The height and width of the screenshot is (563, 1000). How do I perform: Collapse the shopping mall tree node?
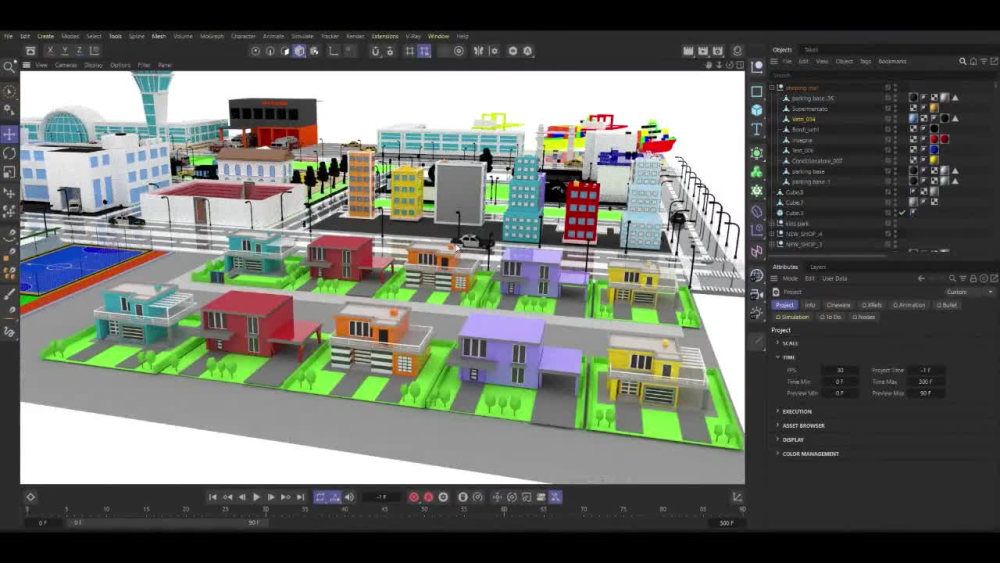point(772,88)
